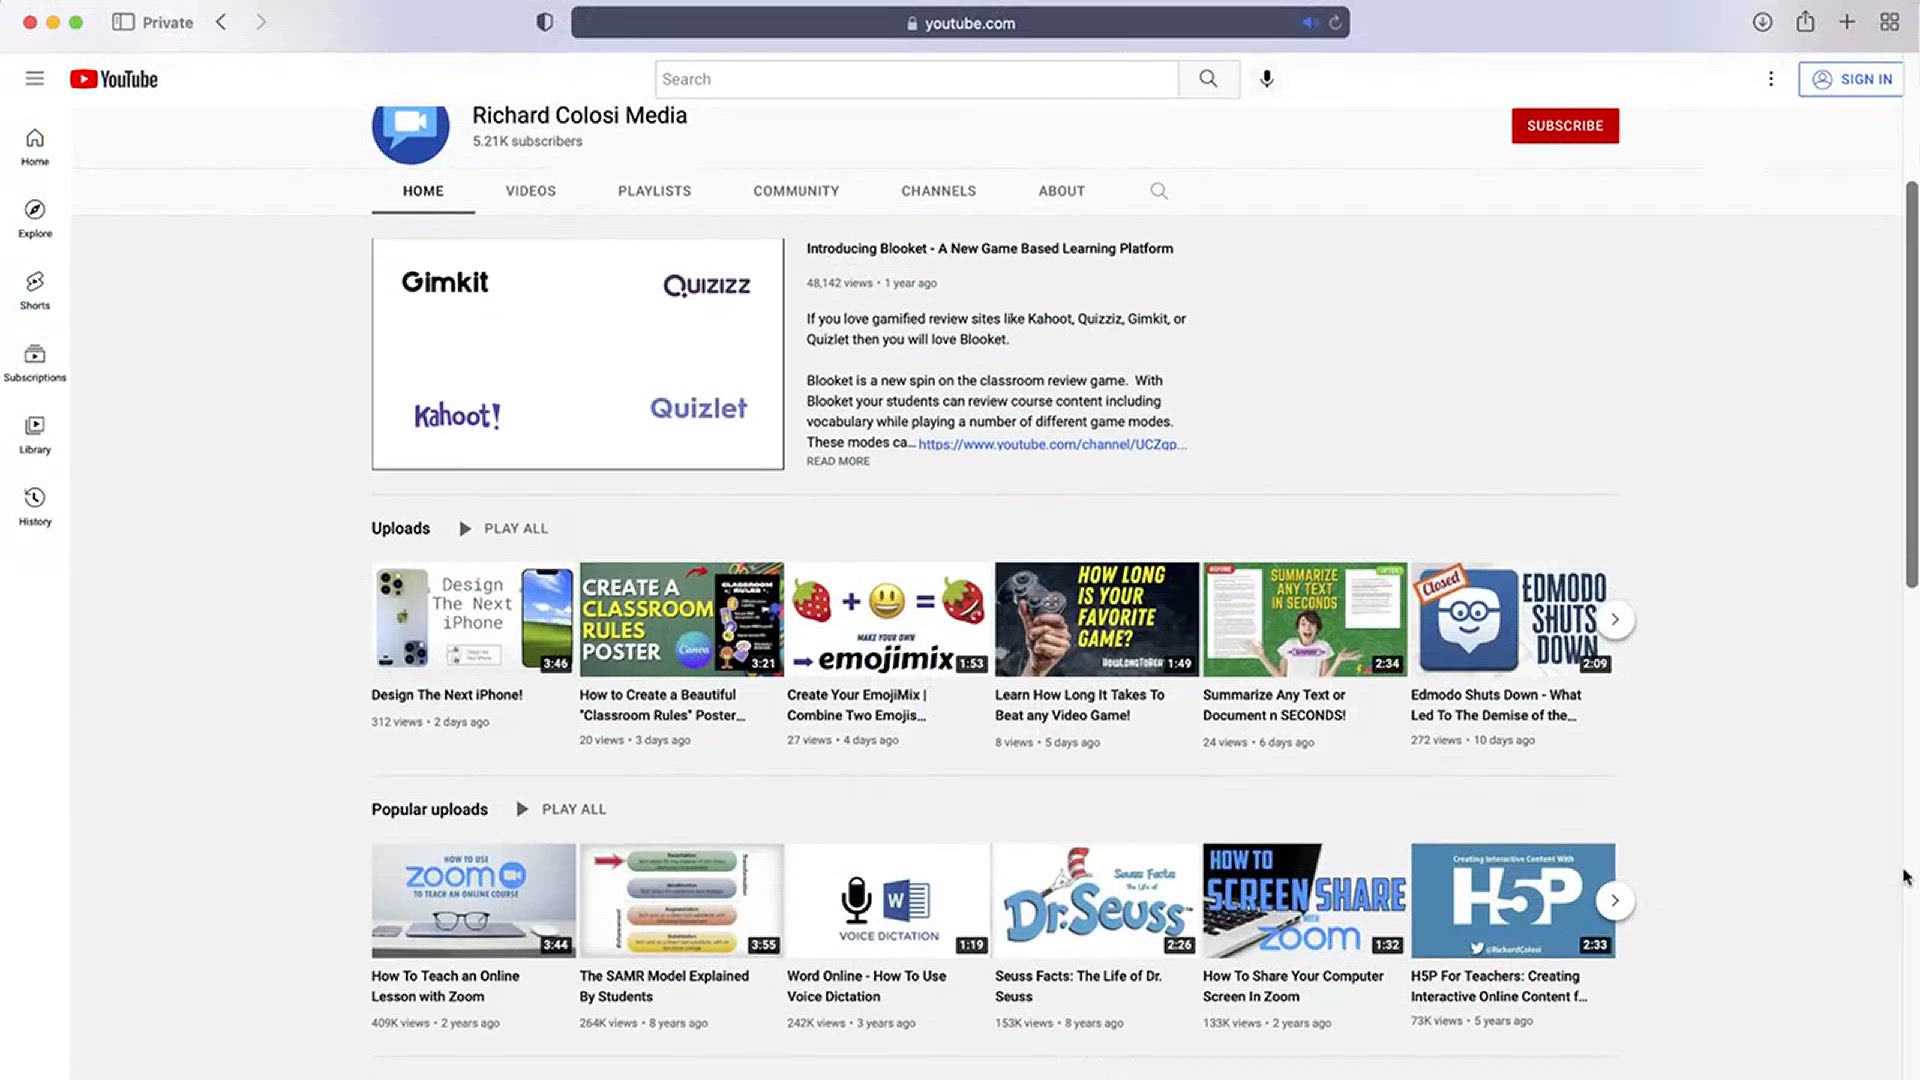Click the privacy shield icon

[x=545, y=22]
